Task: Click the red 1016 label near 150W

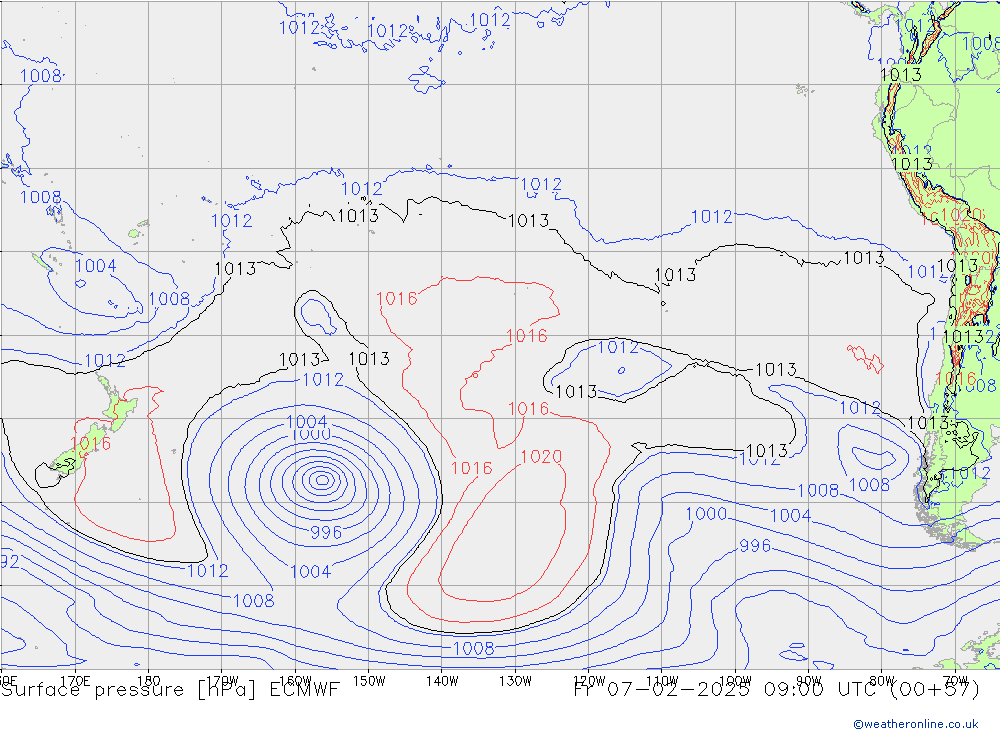Action: [x=397, y=299]
